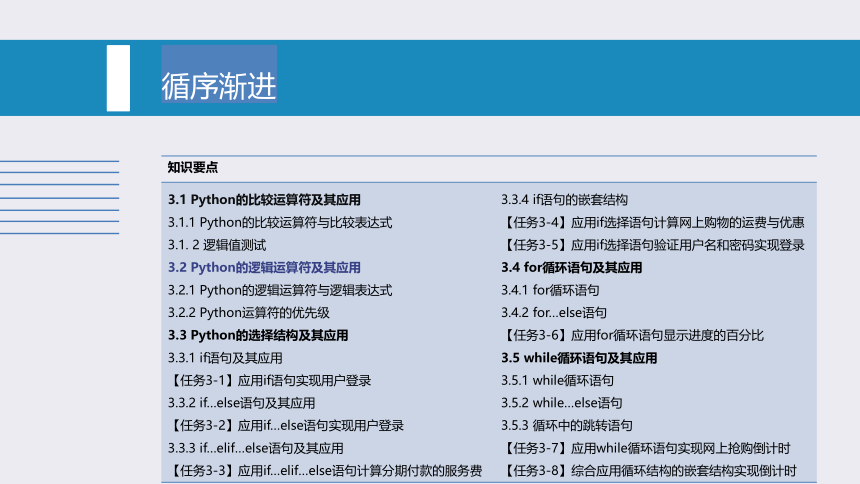Click 【任务3-4】计算网上购物的运费与优惠 line

[653, 222]
